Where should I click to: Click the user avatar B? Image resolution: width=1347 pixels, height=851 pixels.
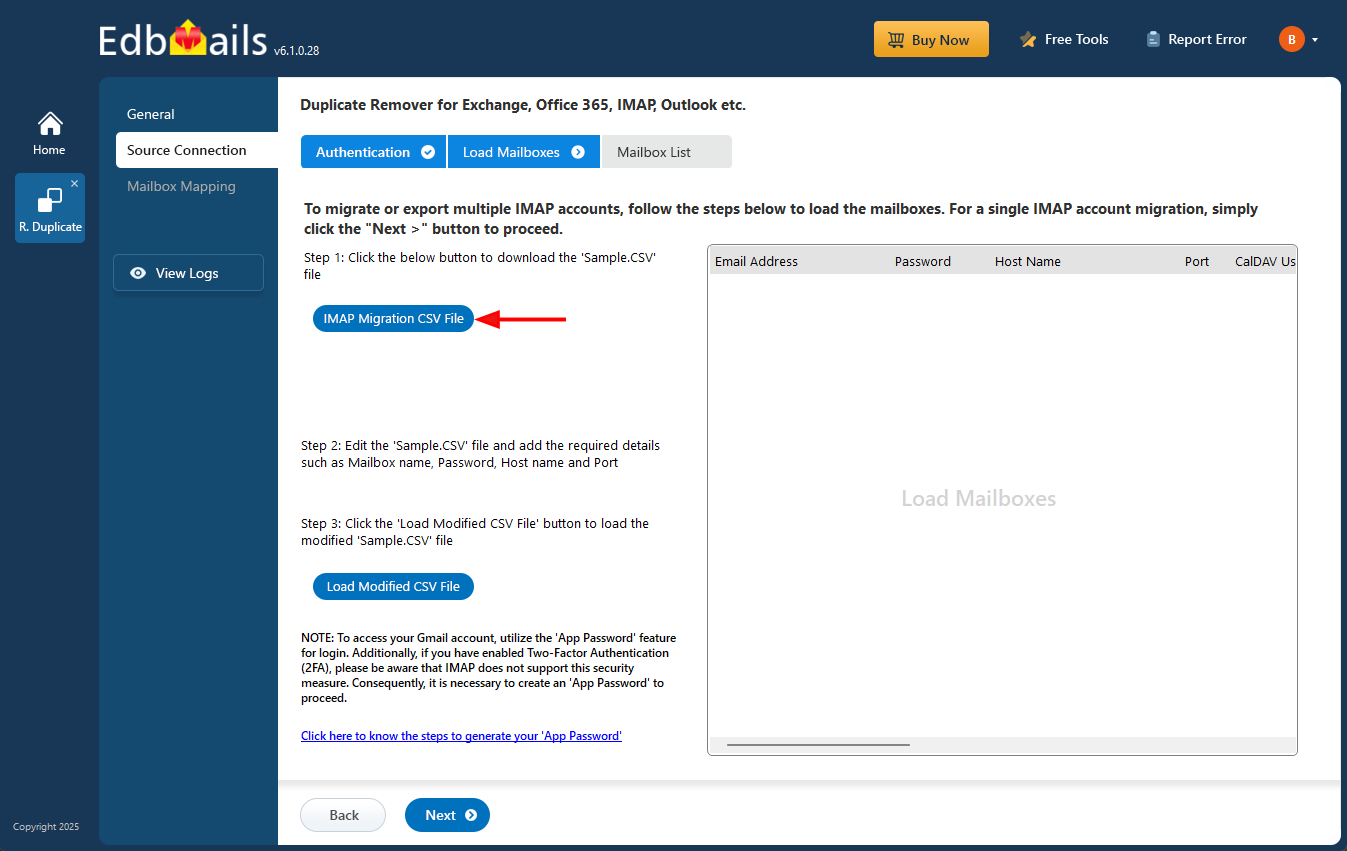[x=1291, y=40]
